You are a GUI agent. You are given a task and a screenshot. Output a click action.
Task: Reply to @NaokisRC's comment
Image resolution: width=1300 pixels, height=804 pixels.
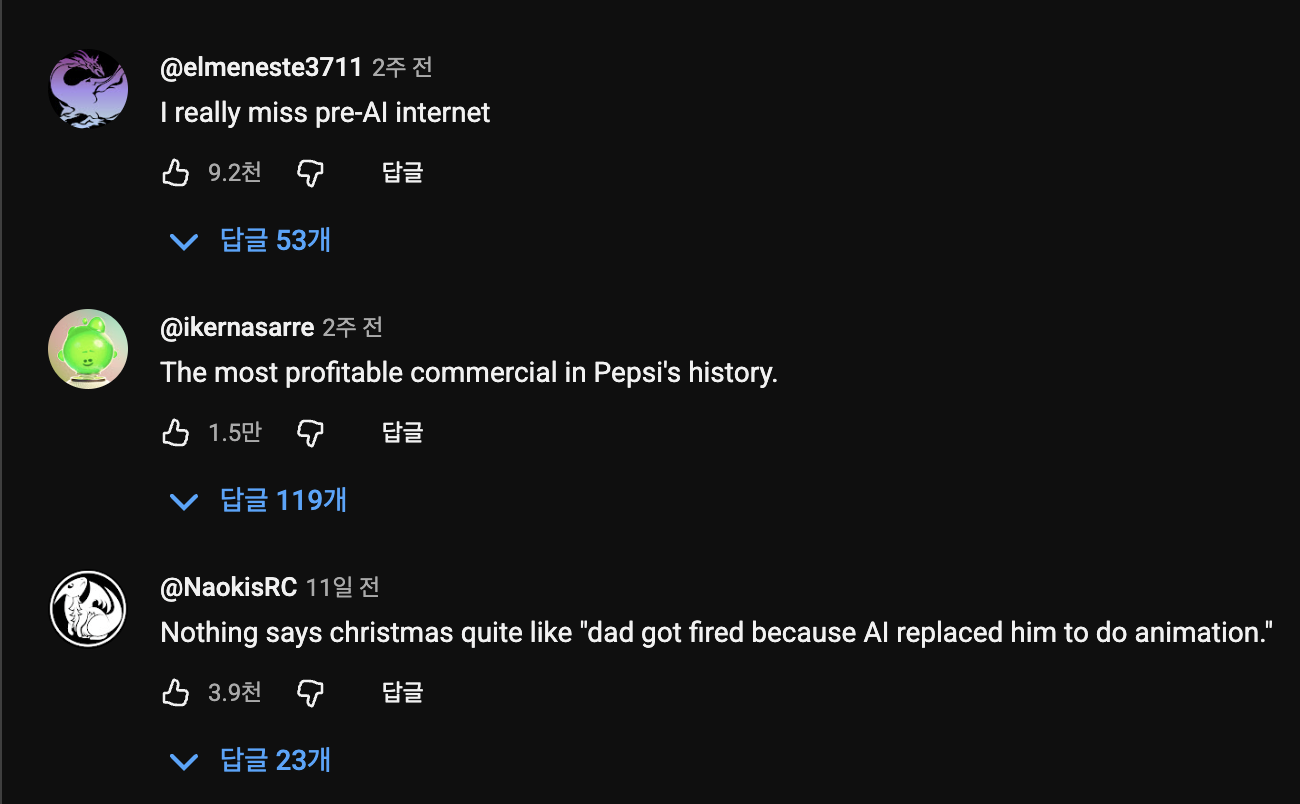pyautogui.click(x=403, y=692)
